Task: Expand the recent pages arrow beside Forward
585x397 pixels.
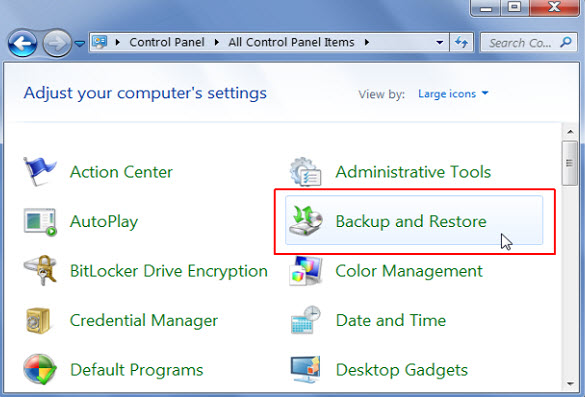Action: (x=79, y=44)
